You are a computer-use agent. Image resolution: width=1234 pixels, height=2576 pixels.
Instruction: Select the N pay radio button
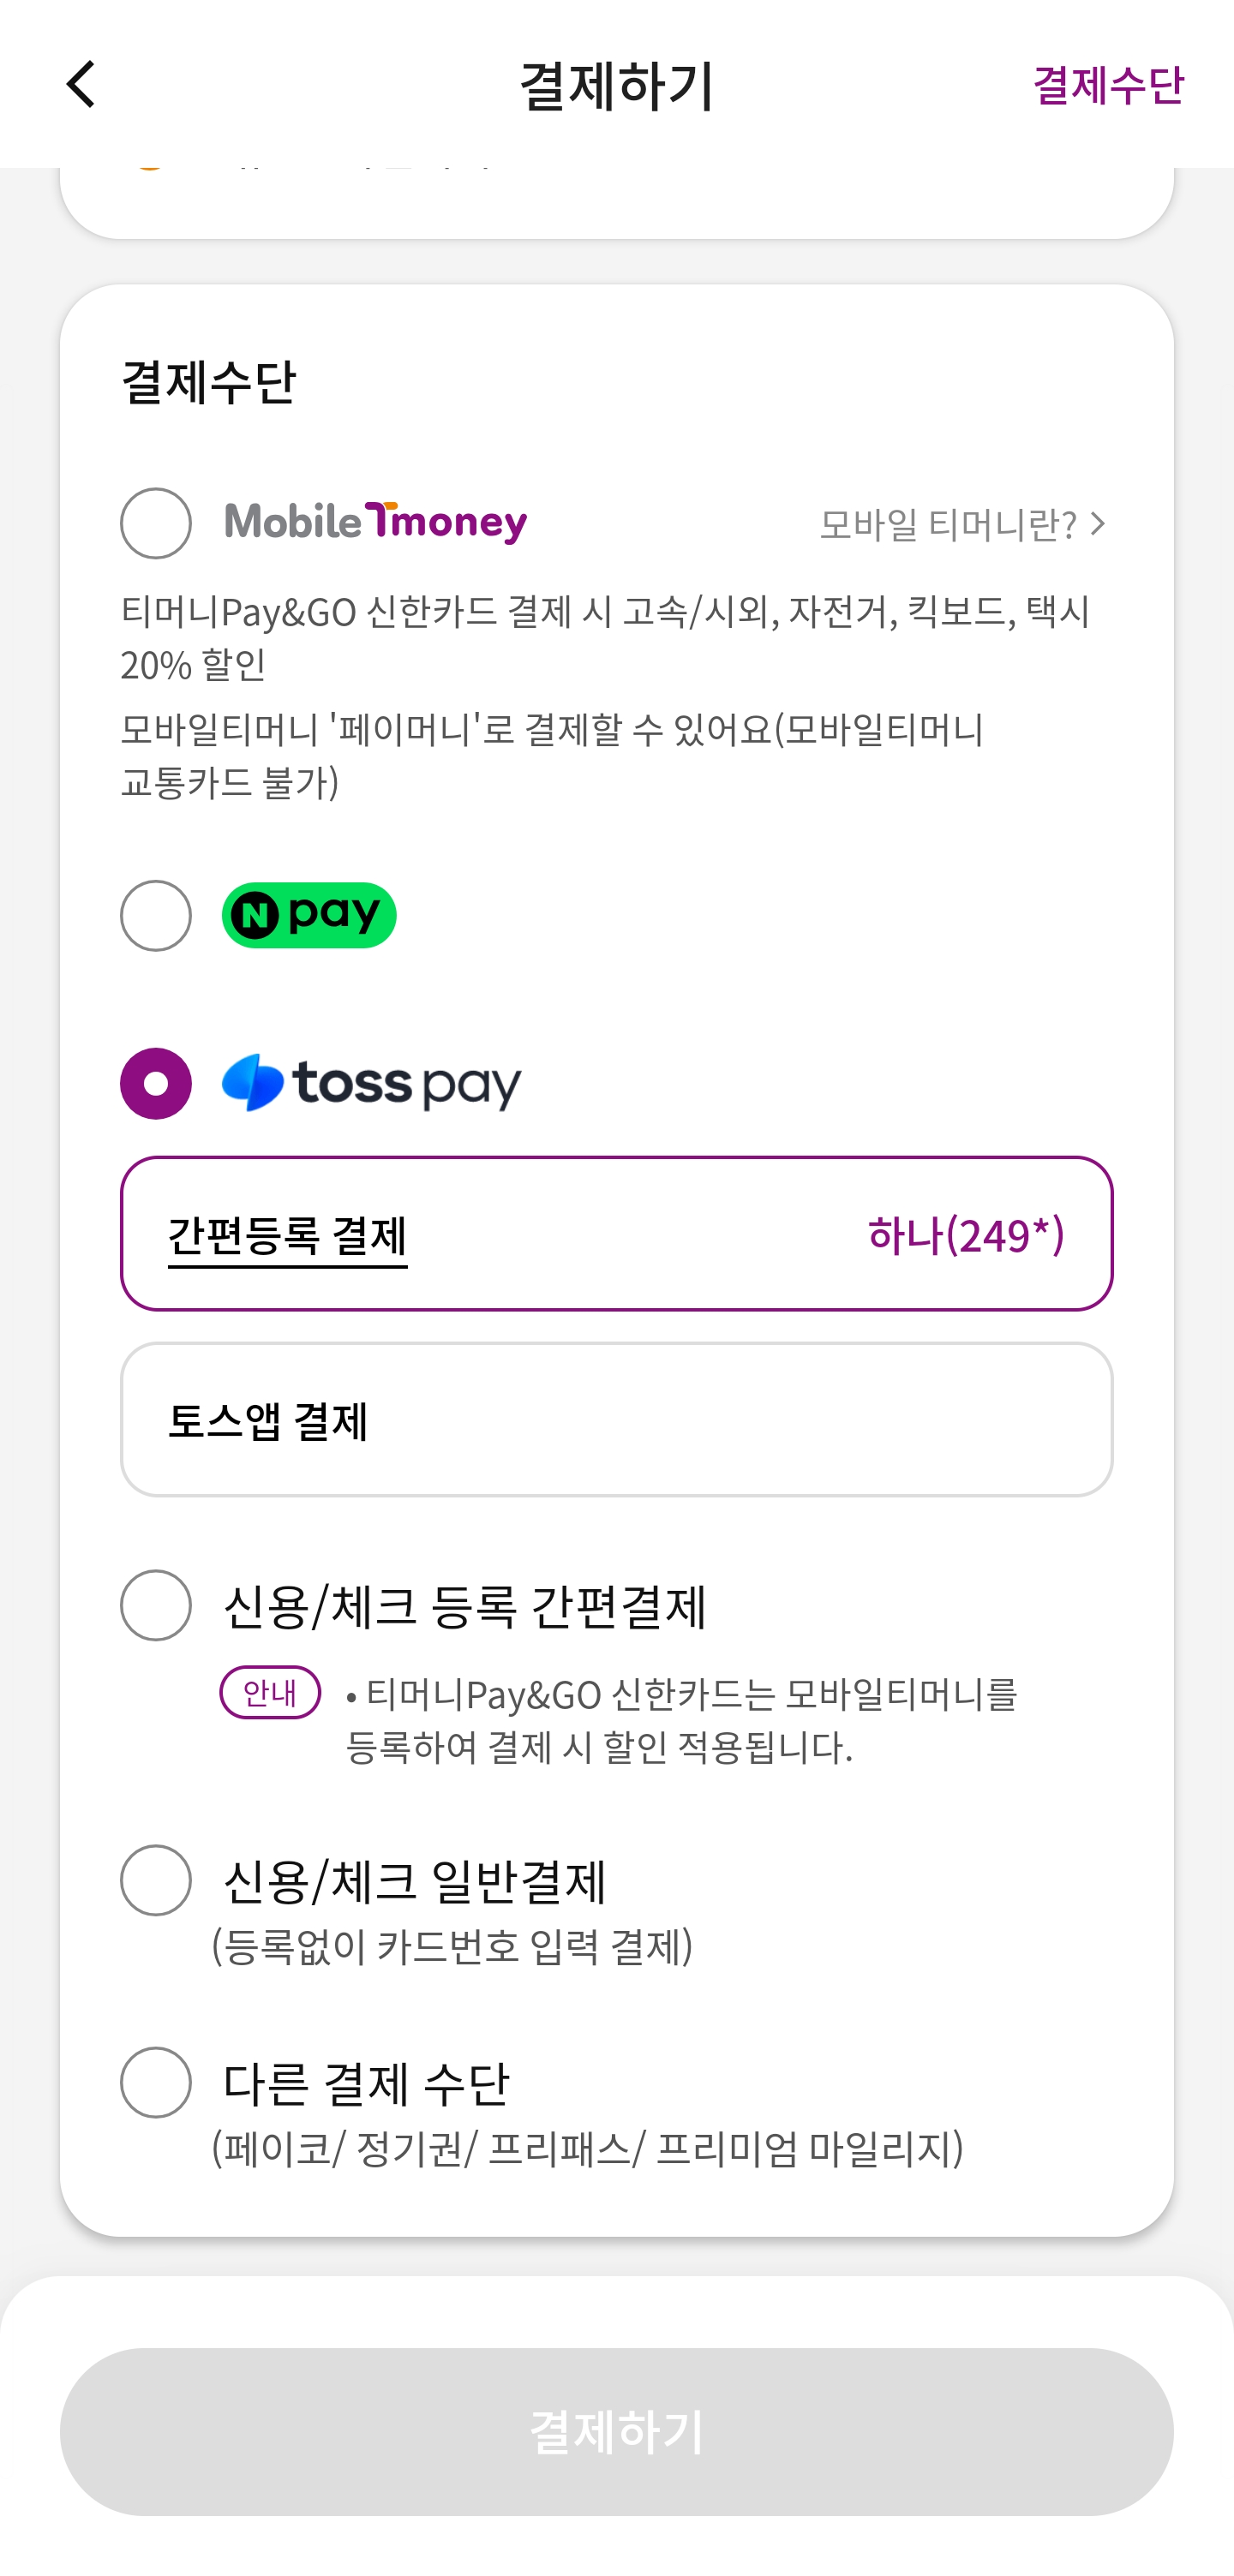pyautogui.click(x=156, y=915)
